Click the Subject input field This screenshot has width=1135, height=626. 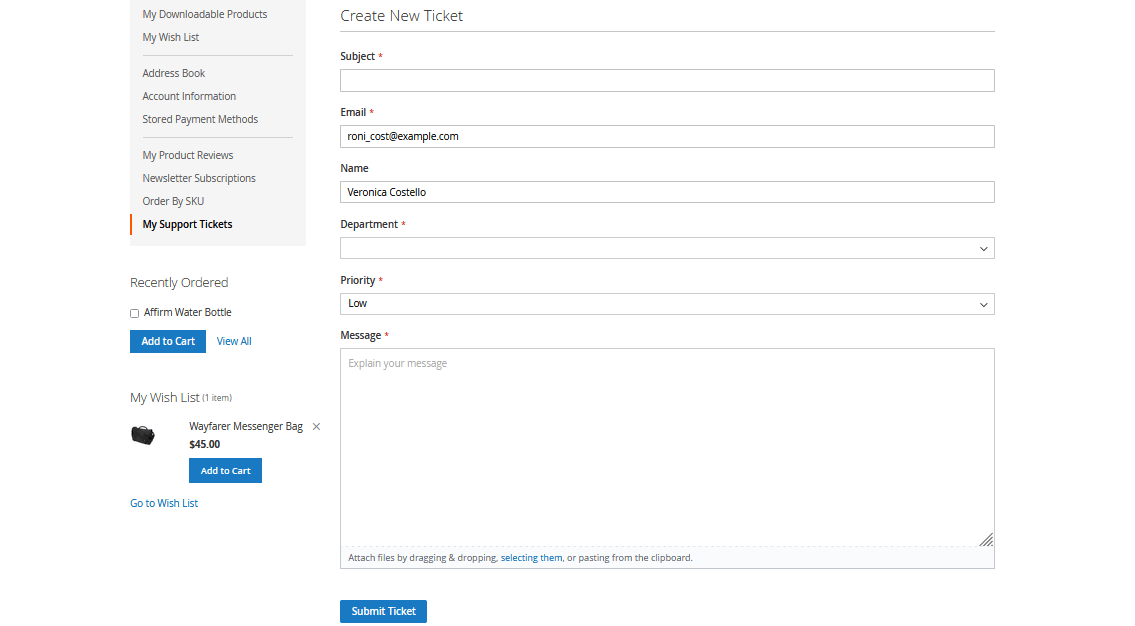tap(667, 81)
